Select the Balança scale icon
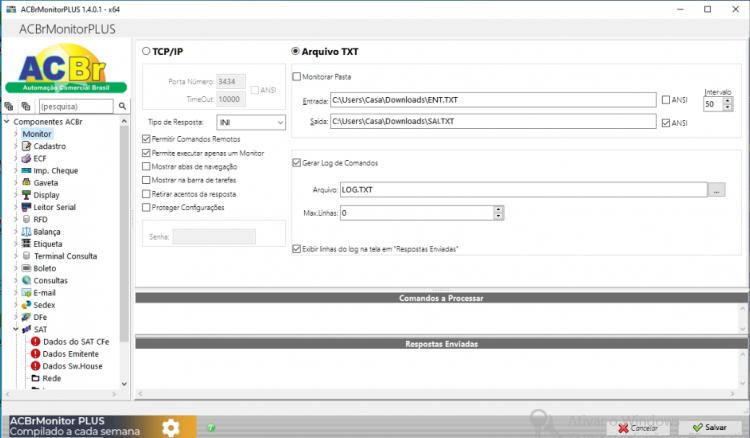 pos(26,231)
